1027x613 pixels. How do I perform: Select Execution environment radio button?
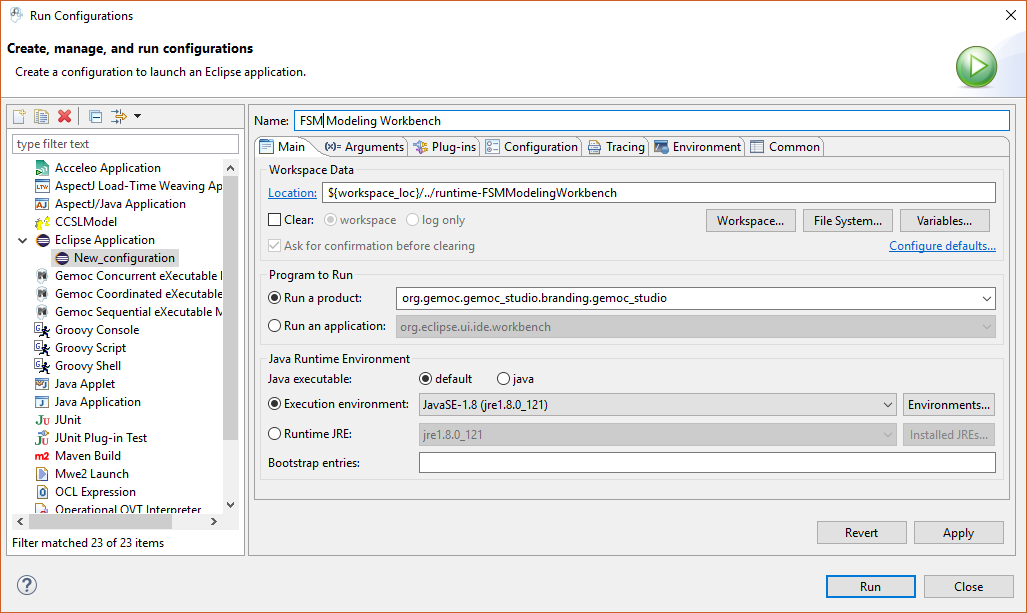[275, 404]
